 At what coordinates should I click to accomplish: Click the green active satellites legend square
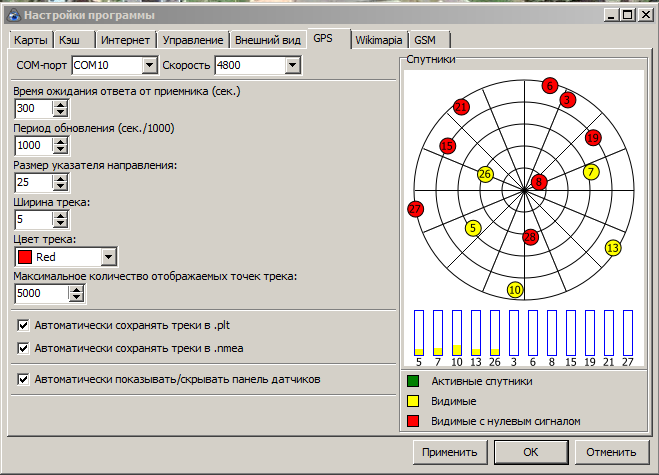coord(413,381)
